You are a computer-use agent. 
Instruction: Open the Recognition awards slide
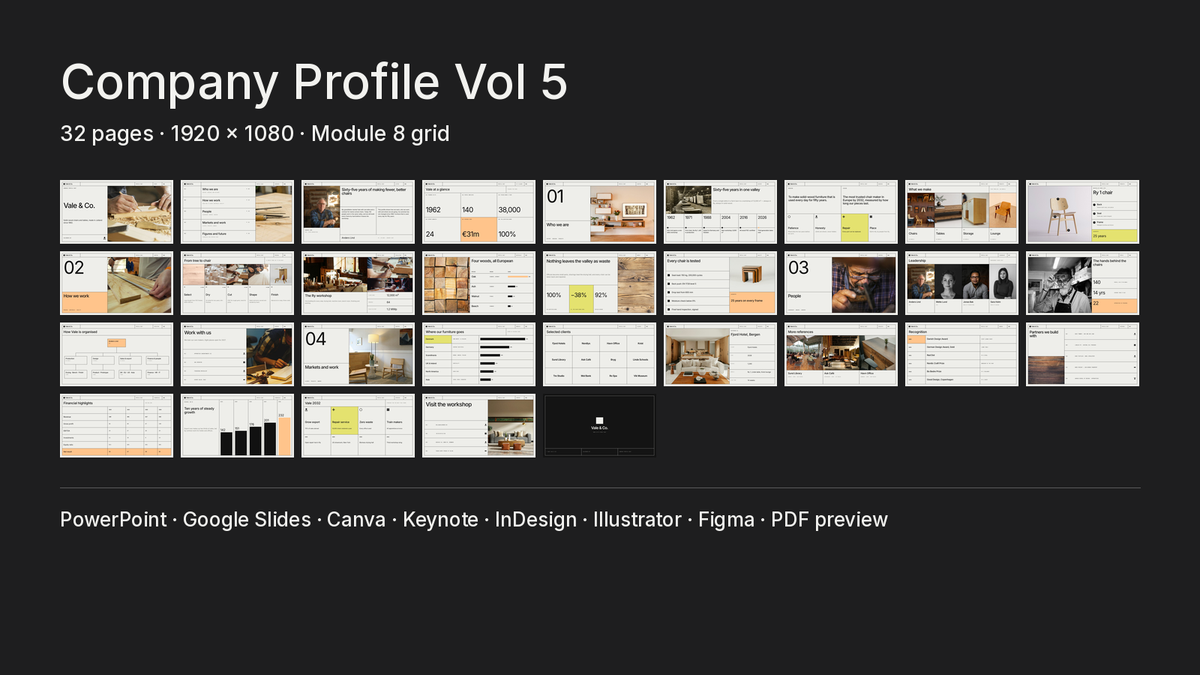tap(962, 354)
